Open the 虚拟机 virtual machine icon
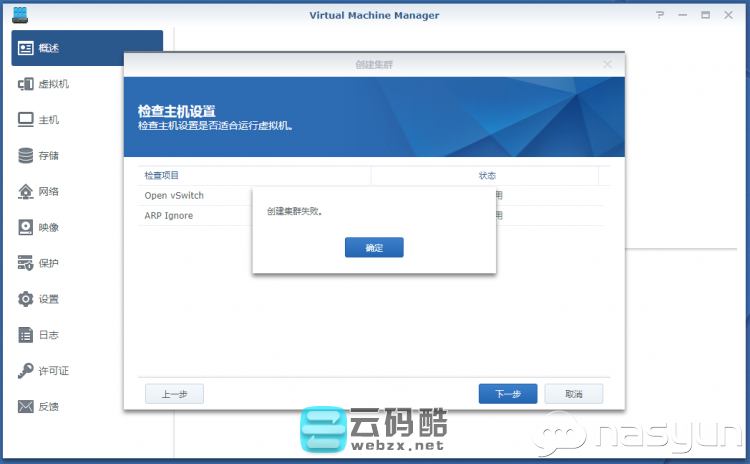The width and height of the screenshot is (750, 464). (x=26, y=84)
